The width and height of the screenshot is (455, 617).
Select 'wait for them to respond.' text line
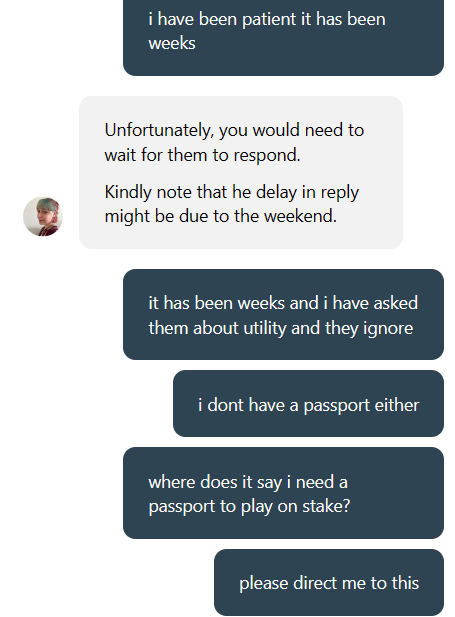202,155
